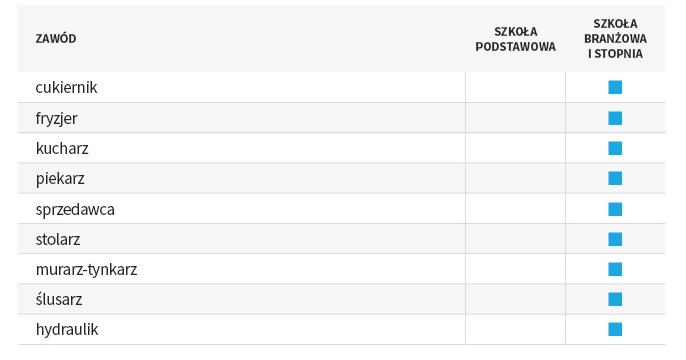Click the blue marker for kucharz
Image resolution: width=686 pixels, height=360 pixels.
[x=615, y=148]
